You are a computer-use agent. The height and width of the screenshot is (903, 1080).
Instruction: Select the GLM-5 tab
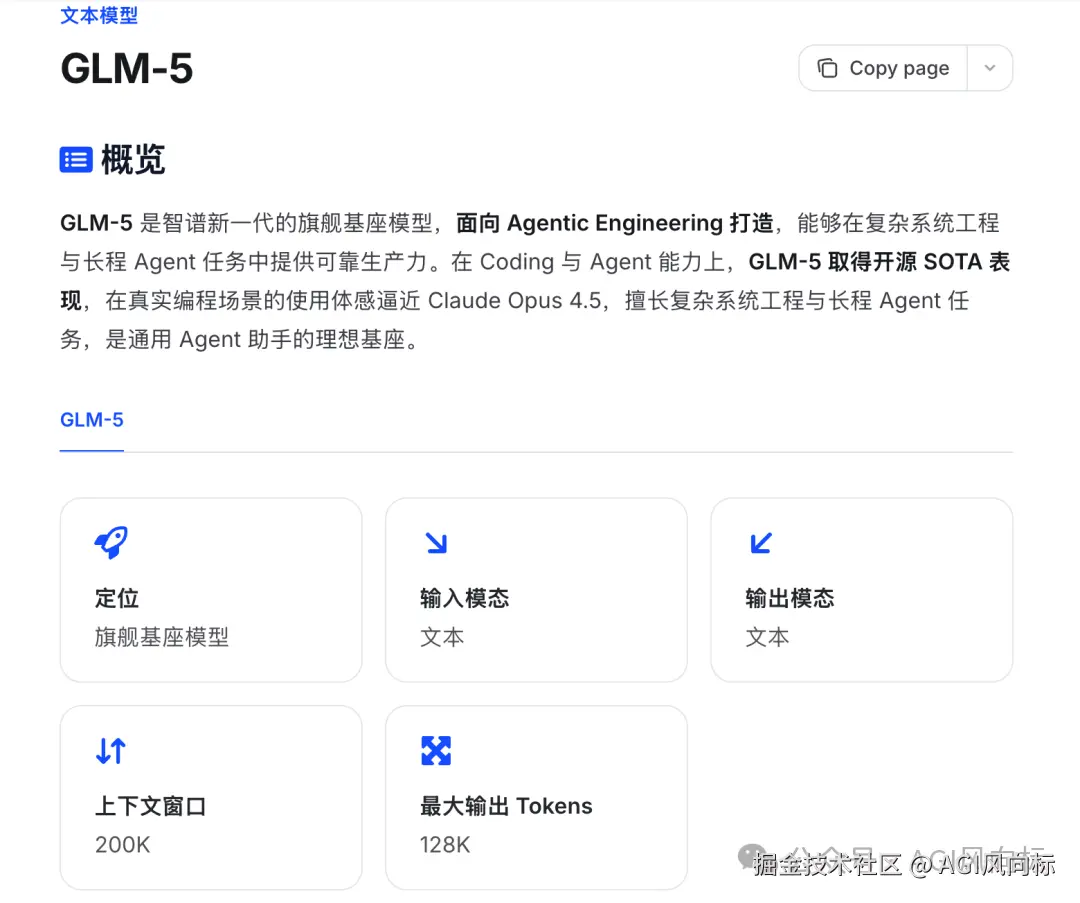point(92,419)
